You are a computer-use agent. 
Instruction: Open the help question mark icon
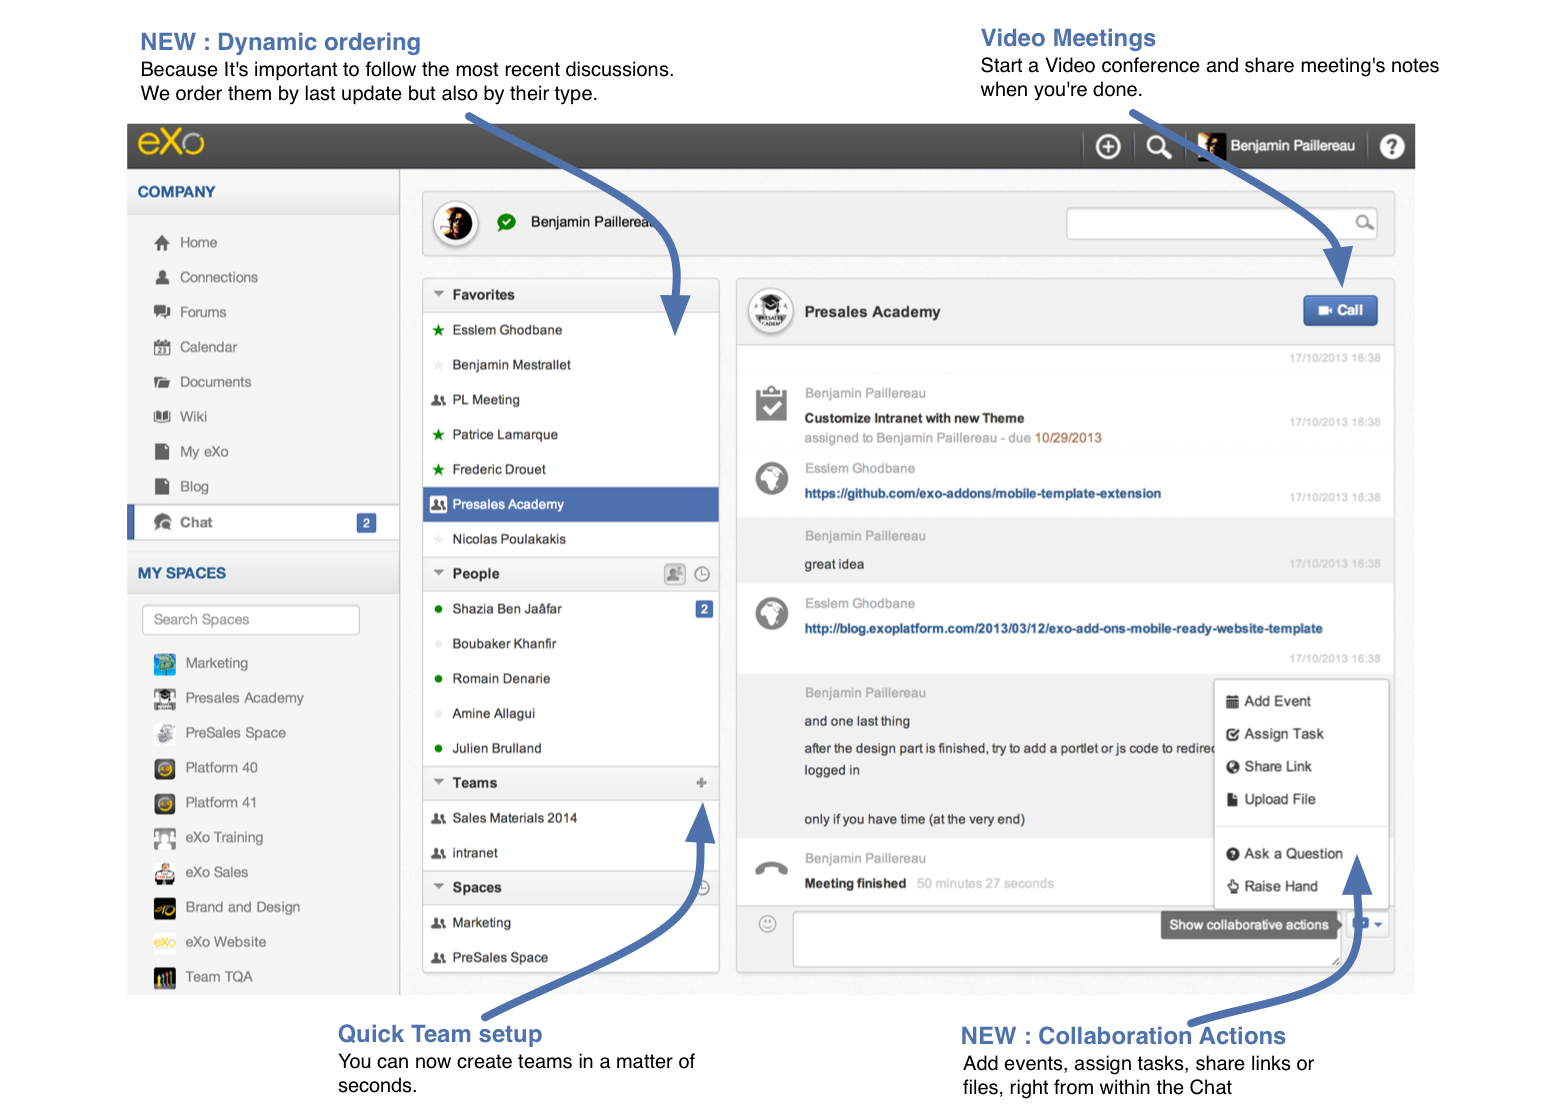pos(1392,147)
